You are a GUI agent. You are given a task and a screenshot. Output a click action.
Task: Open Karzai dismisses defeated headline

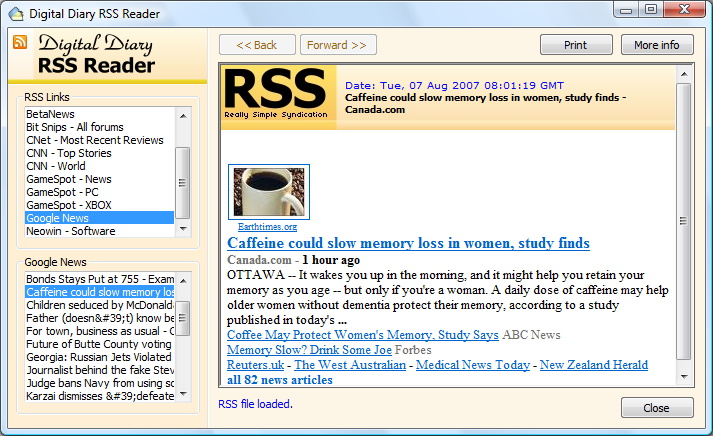tap(100, 396)
